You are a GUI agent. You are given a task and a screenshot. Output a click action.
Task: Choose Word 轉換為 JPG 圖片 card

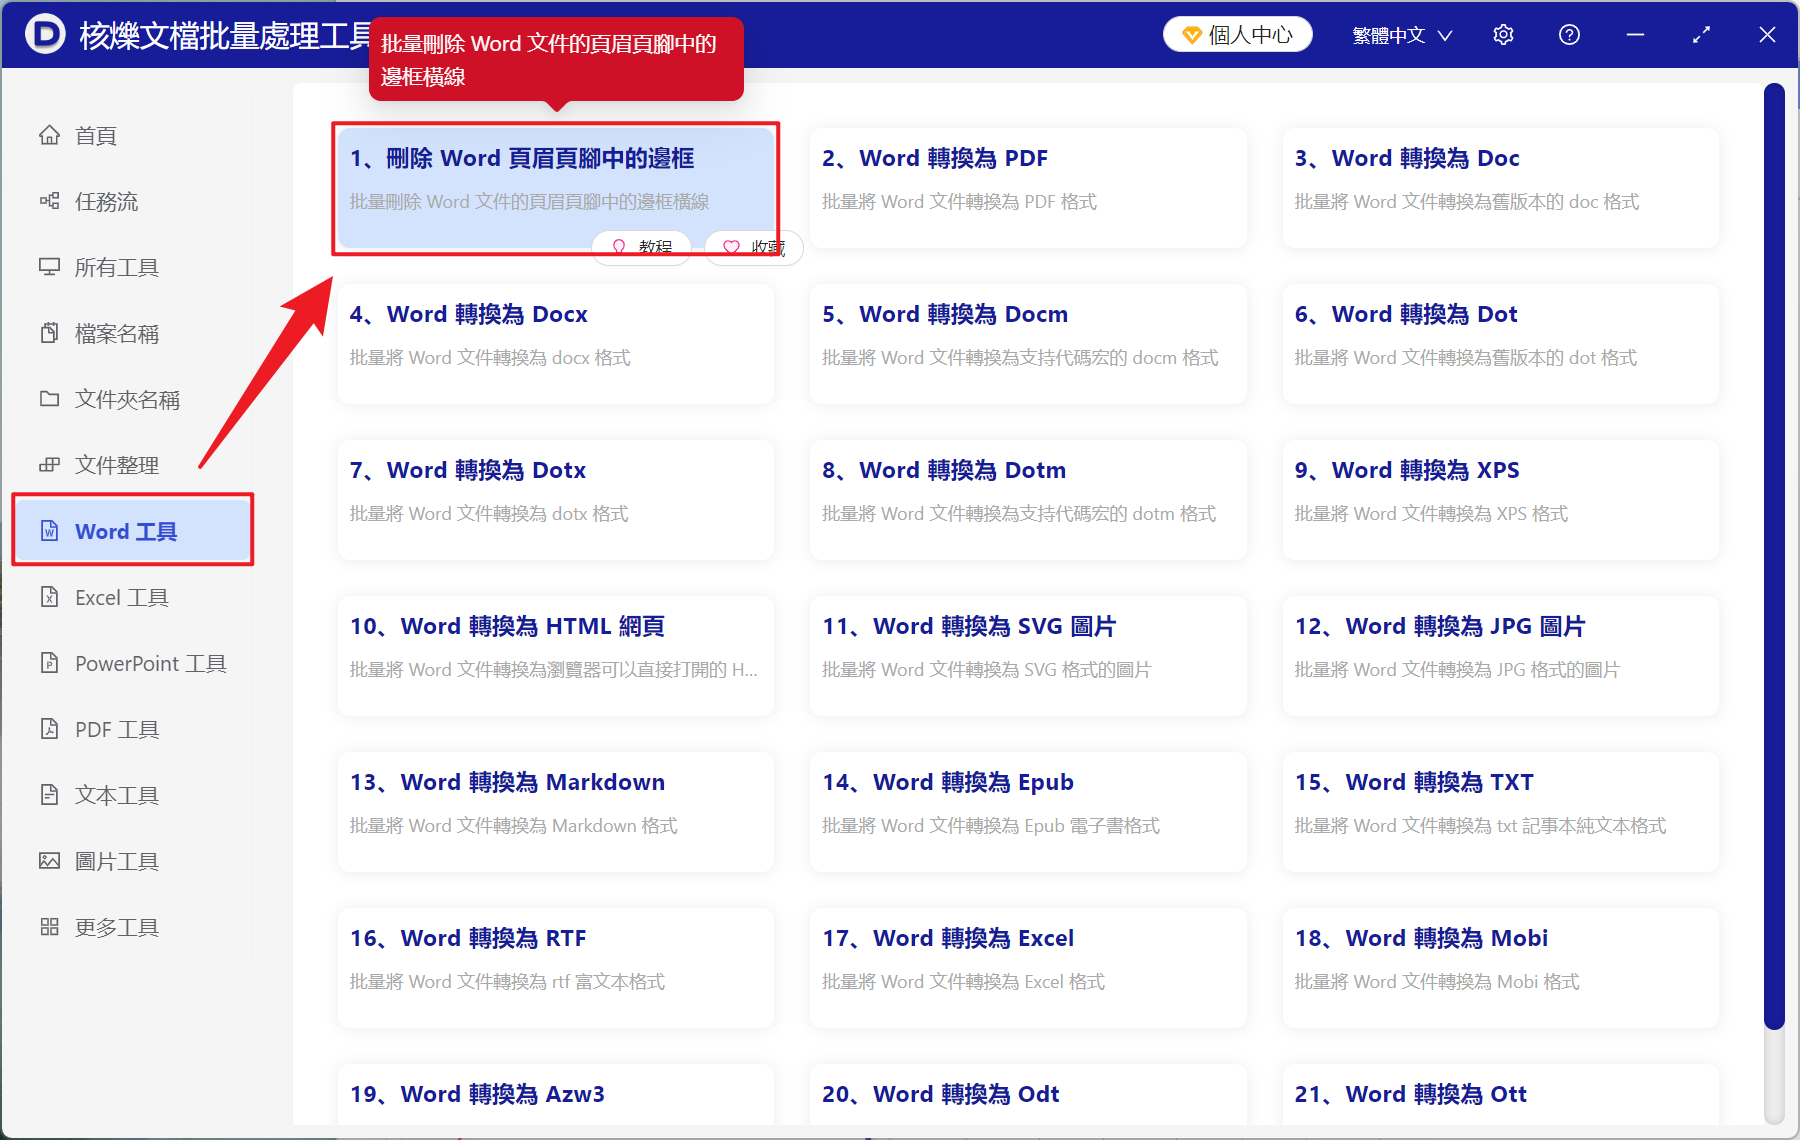1500,655
